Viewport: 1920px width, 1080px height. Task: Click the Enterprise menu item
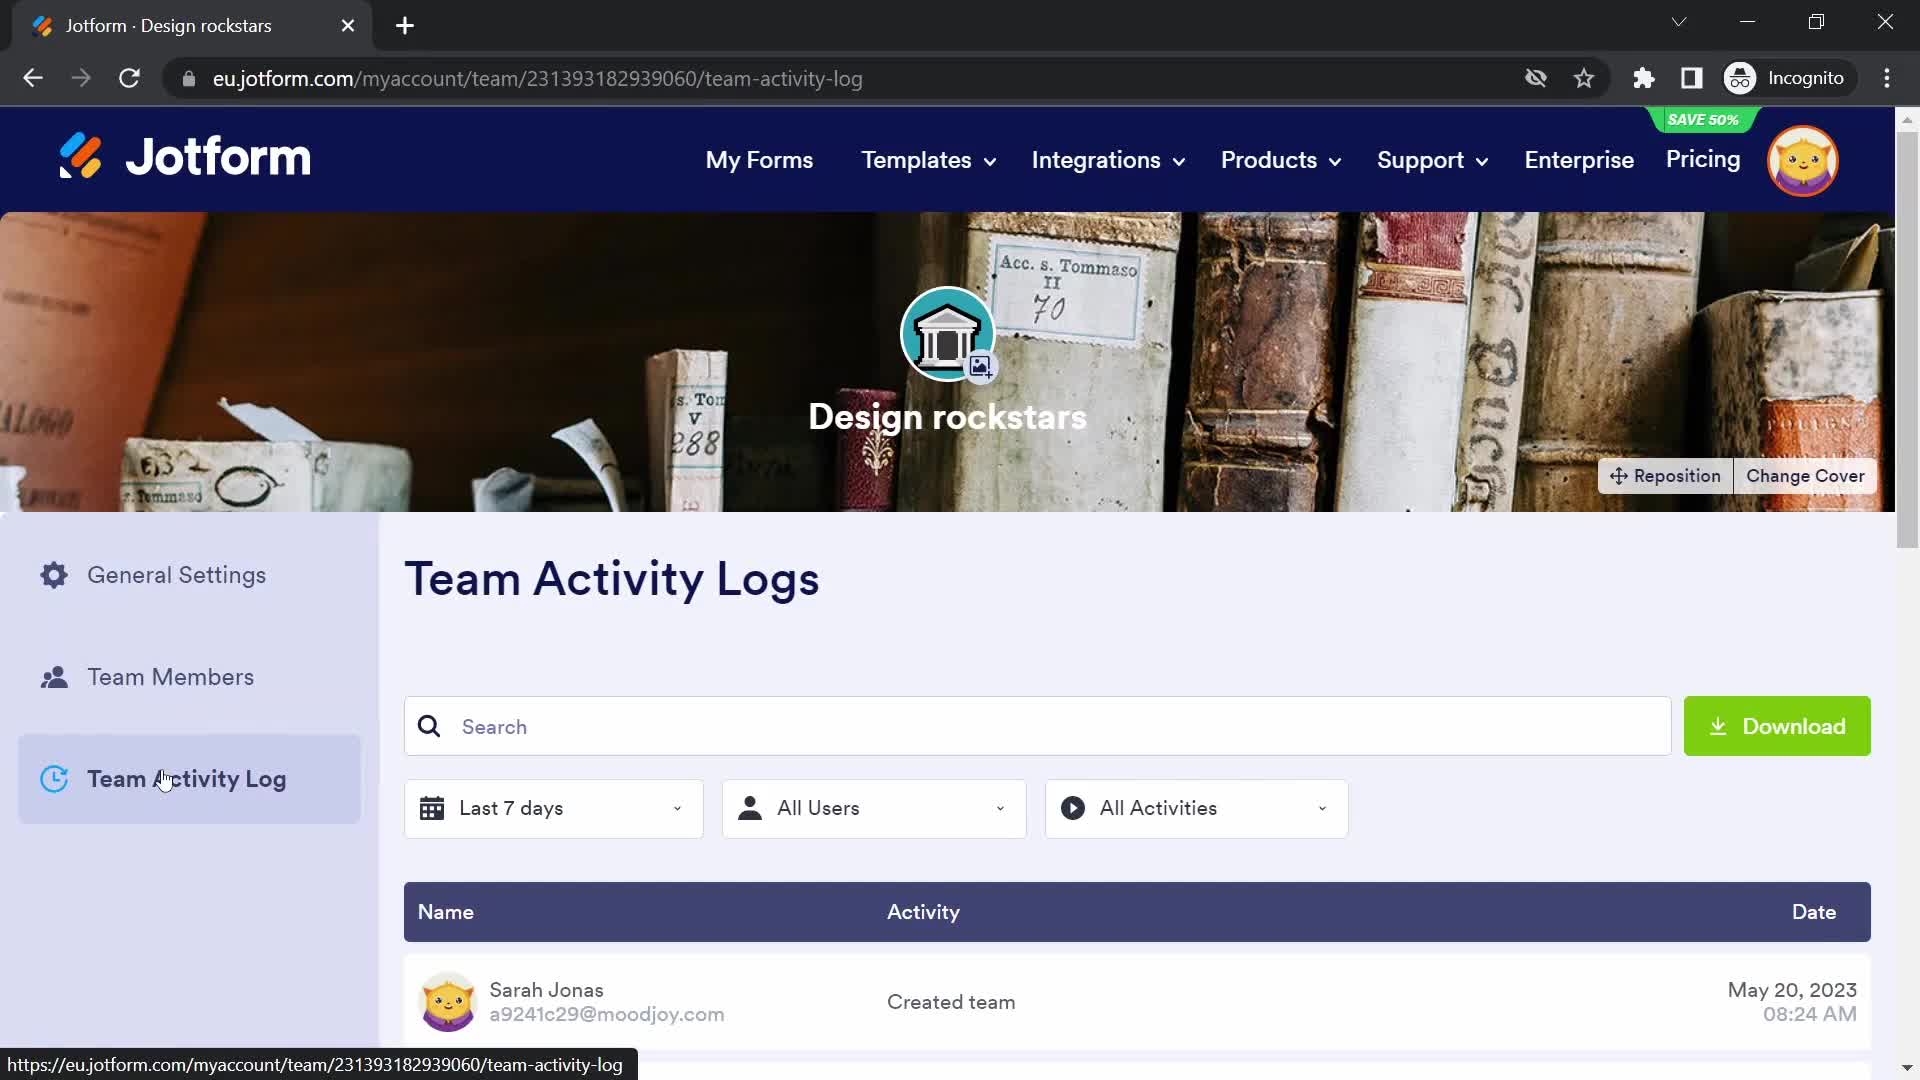1578,158
